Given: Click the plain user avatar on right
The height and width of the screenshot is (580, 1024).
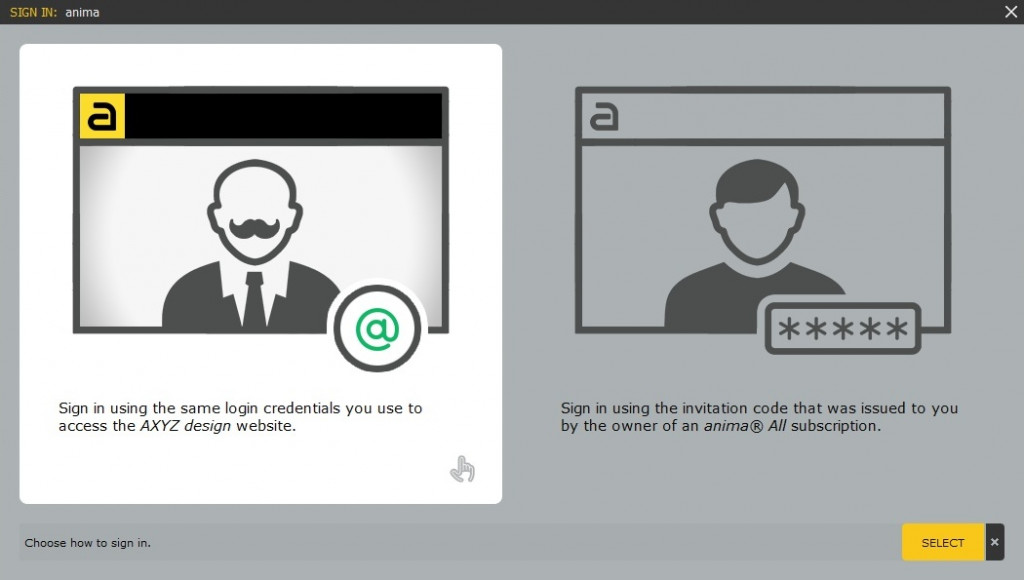Looking at the screenshot, I should tap(754, 245).
